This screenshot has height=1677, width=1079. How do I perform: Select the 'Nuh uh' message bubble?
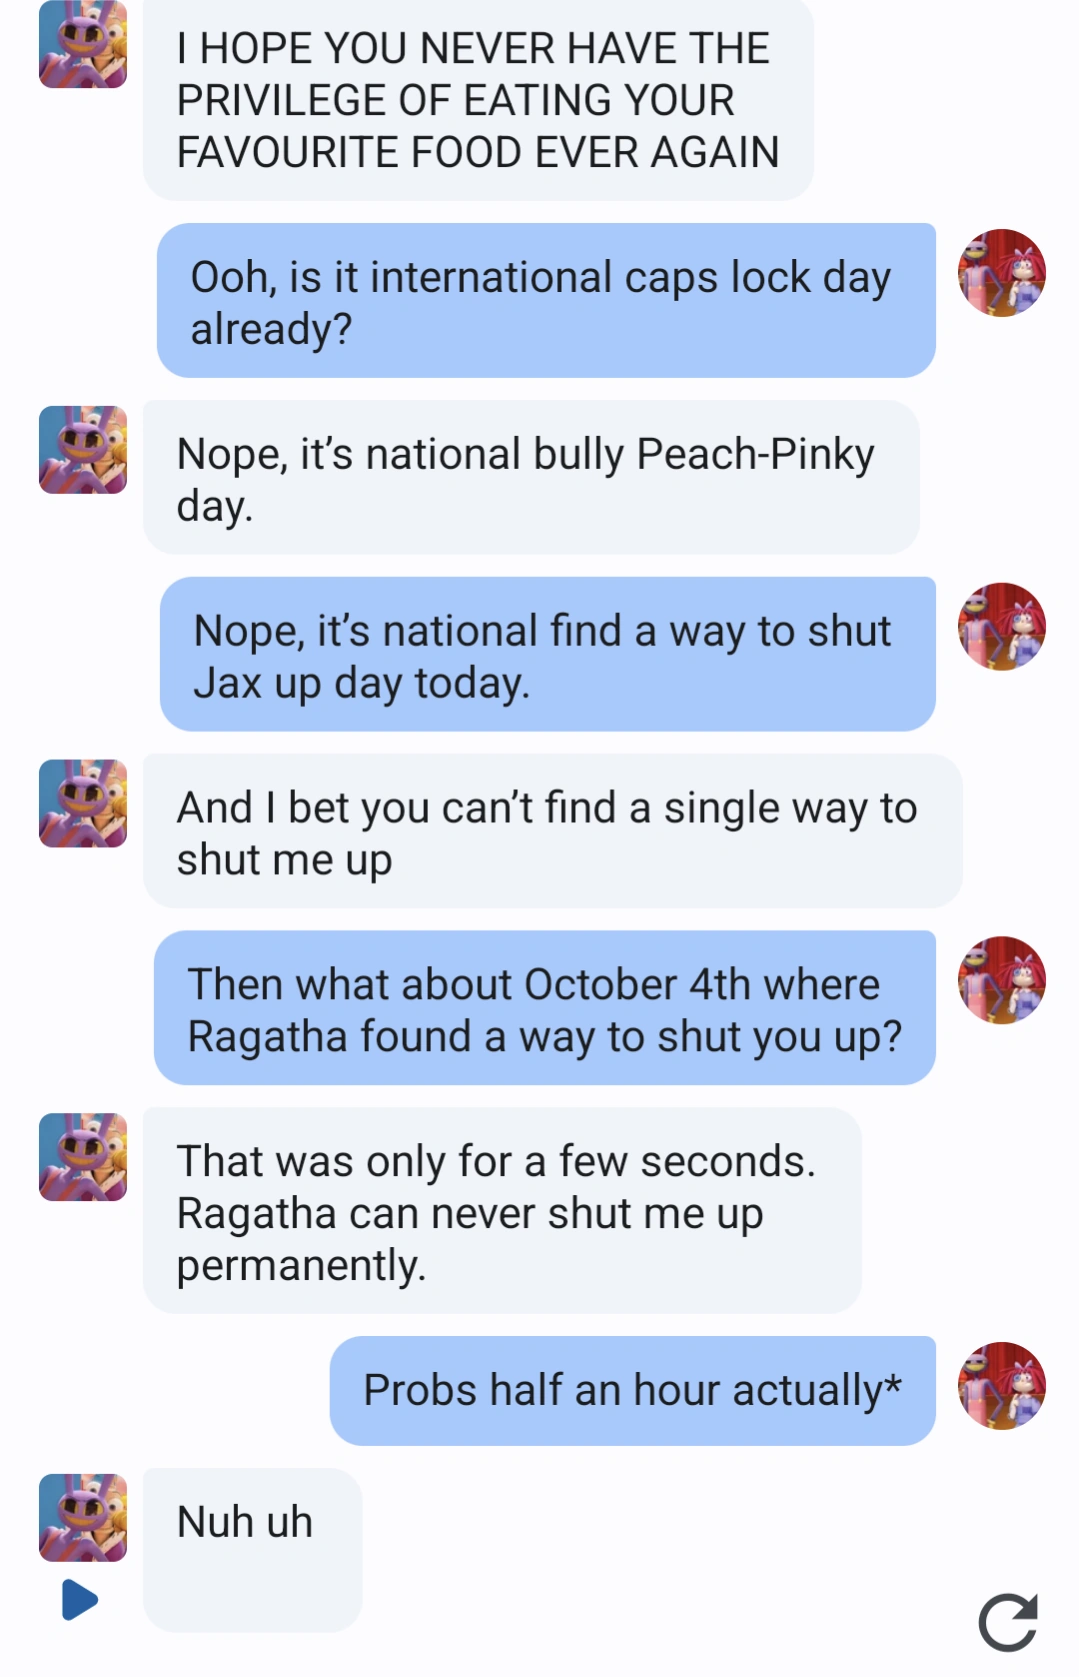click(252, 1548)
